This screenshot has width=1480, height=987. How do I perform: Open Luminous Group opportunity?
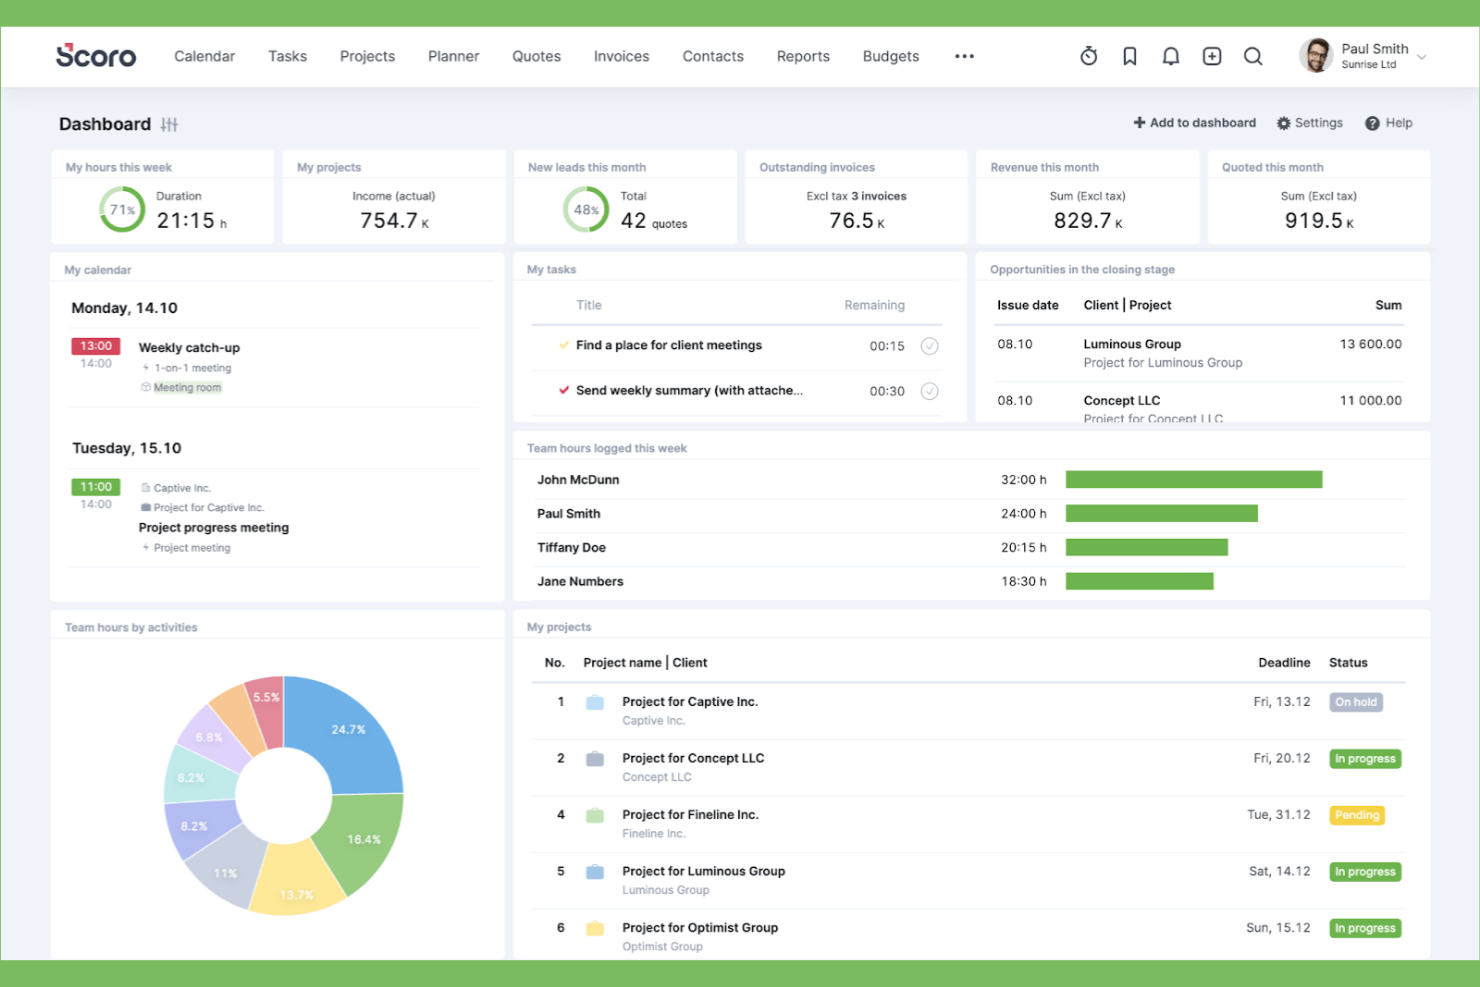(x=1132, y=344)
